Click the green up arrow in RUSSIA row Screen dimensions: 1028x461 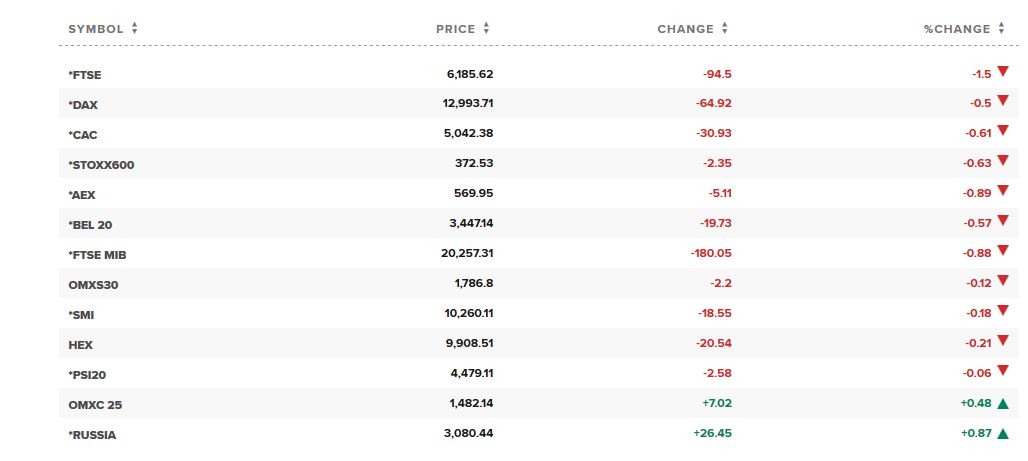pyautogui.click(x=1002, y=433)
